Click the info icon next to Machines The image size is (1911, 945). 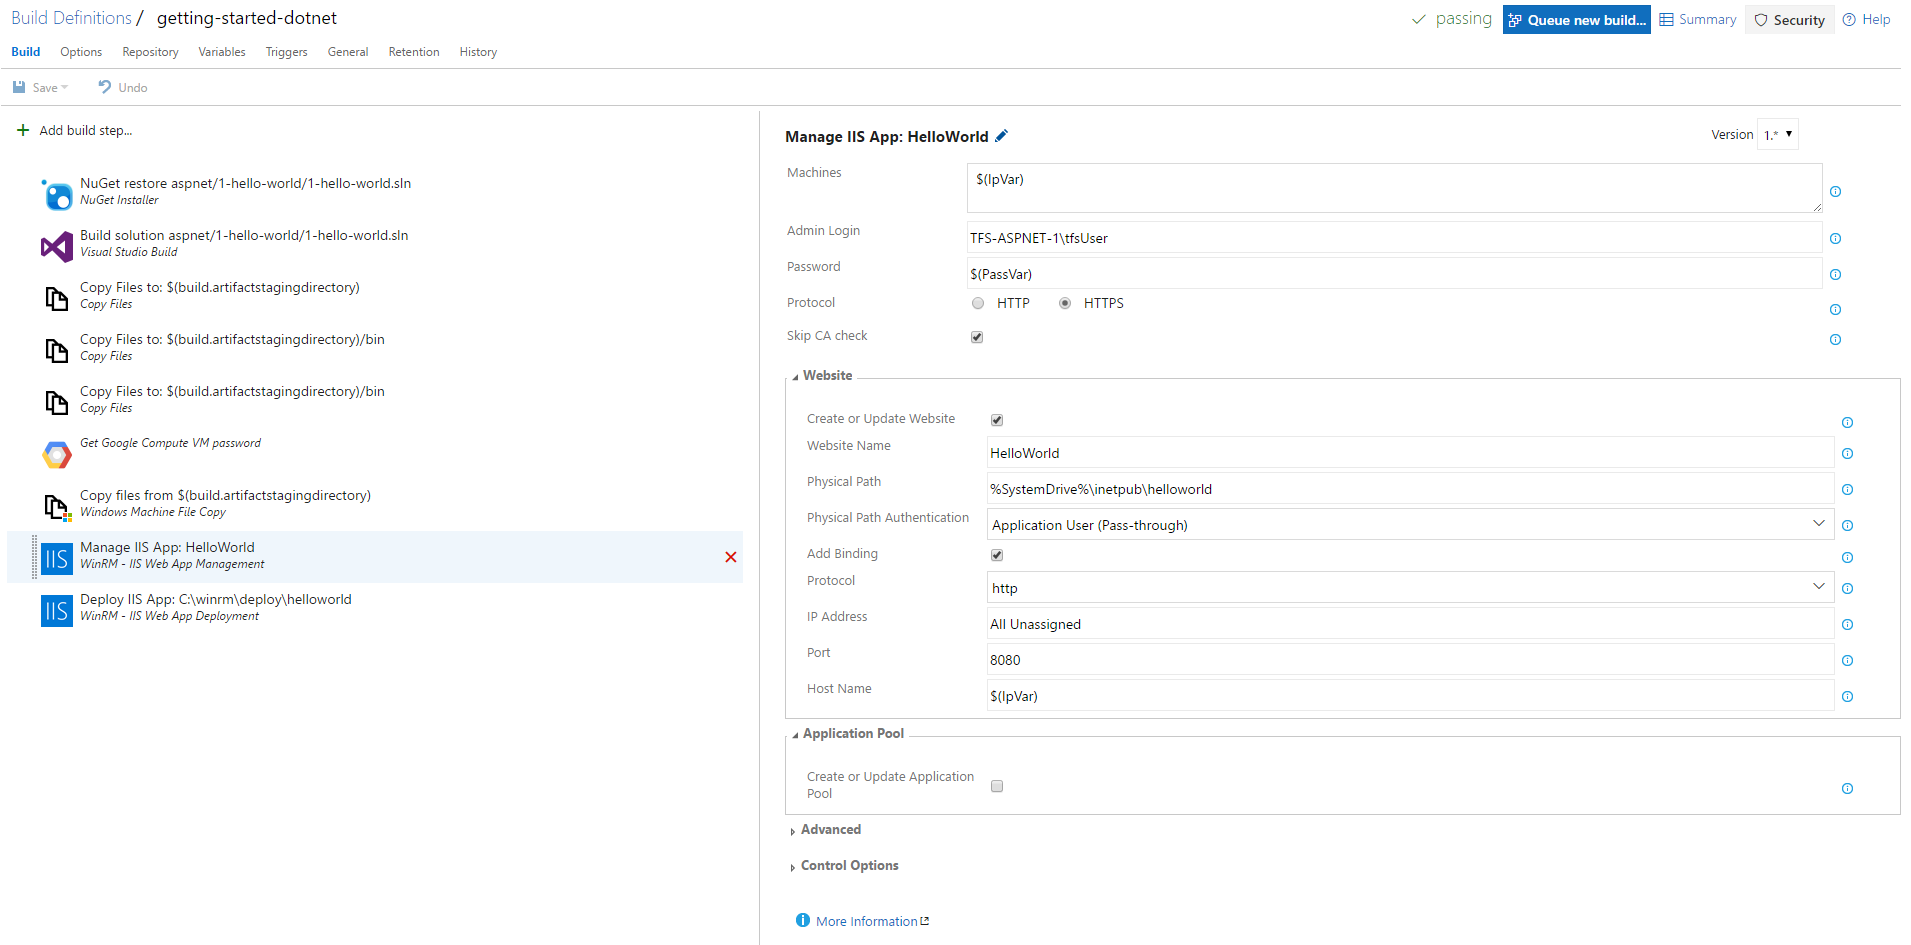tap(1835, 191)
